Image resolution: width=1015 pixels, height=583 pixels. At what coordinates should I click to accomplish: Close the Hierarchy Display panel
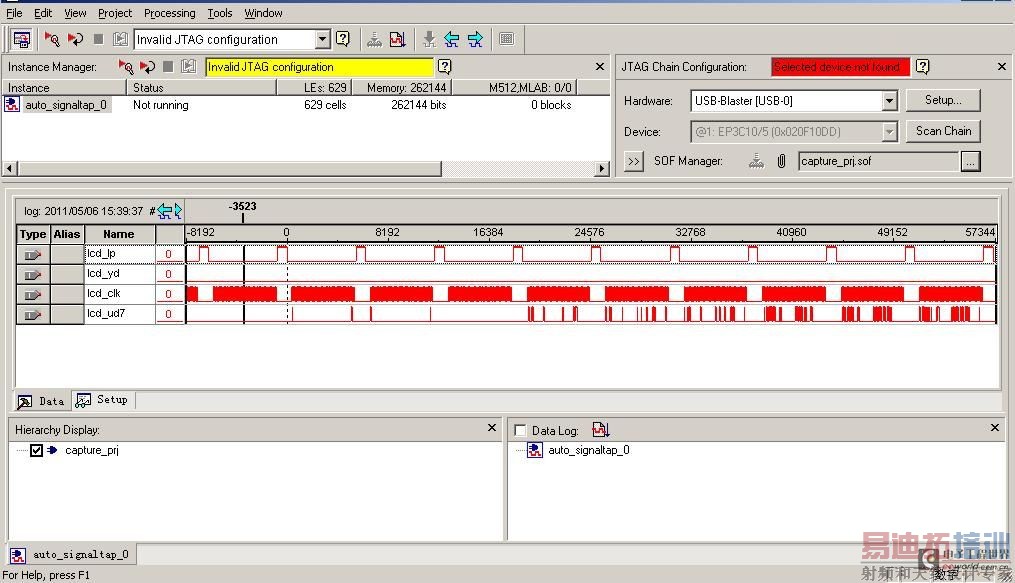point(492,428)
